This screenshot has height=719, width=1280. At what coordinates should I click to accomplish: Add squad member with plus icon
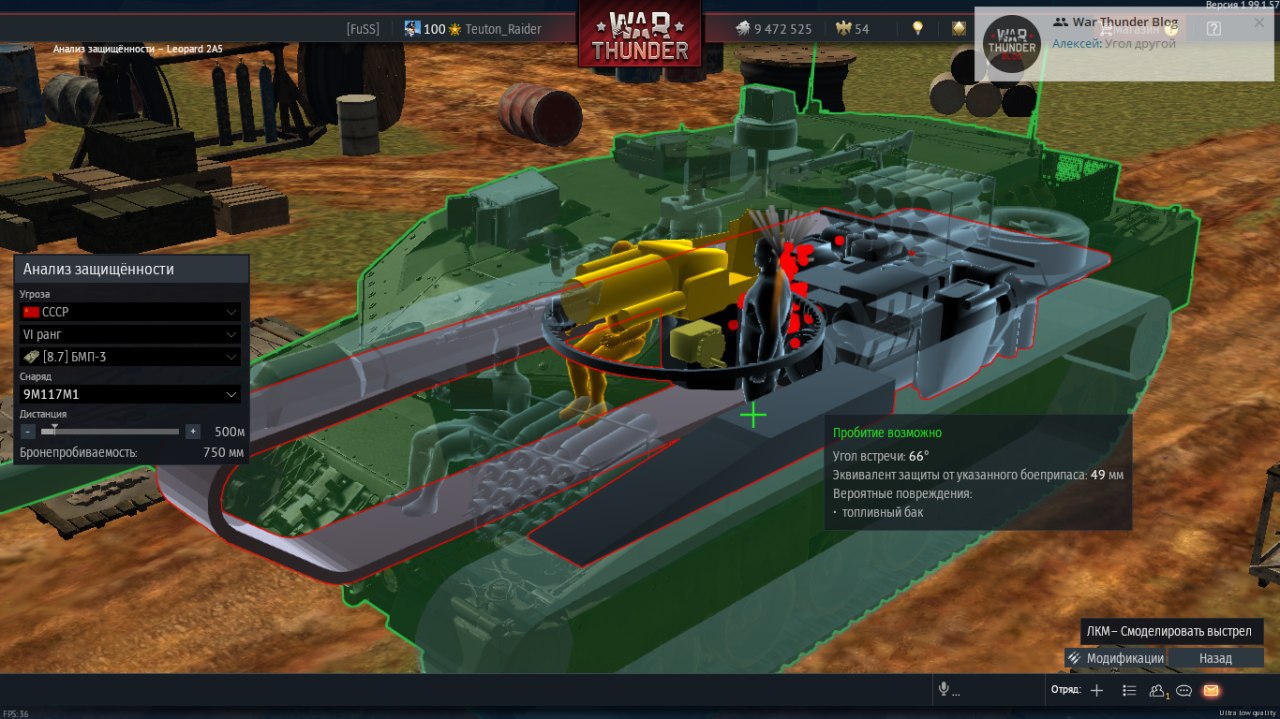coord(1097,690)
